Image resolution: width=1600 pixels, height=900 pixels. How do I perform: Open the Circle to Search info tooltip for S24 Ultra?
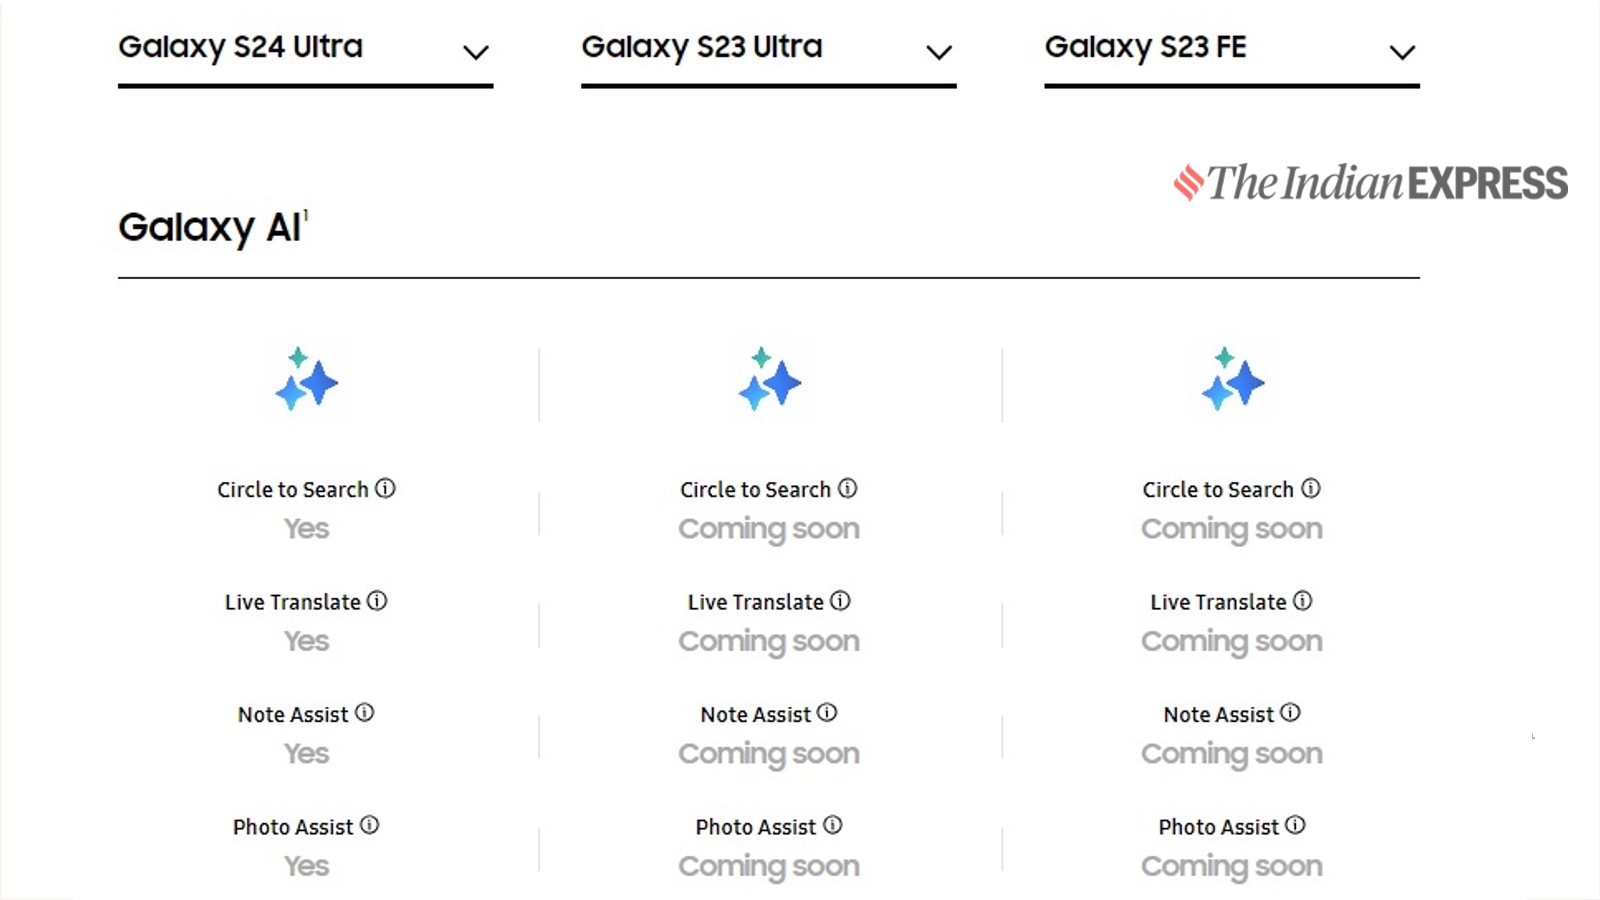pyautogui.click(x=385, y=489)
